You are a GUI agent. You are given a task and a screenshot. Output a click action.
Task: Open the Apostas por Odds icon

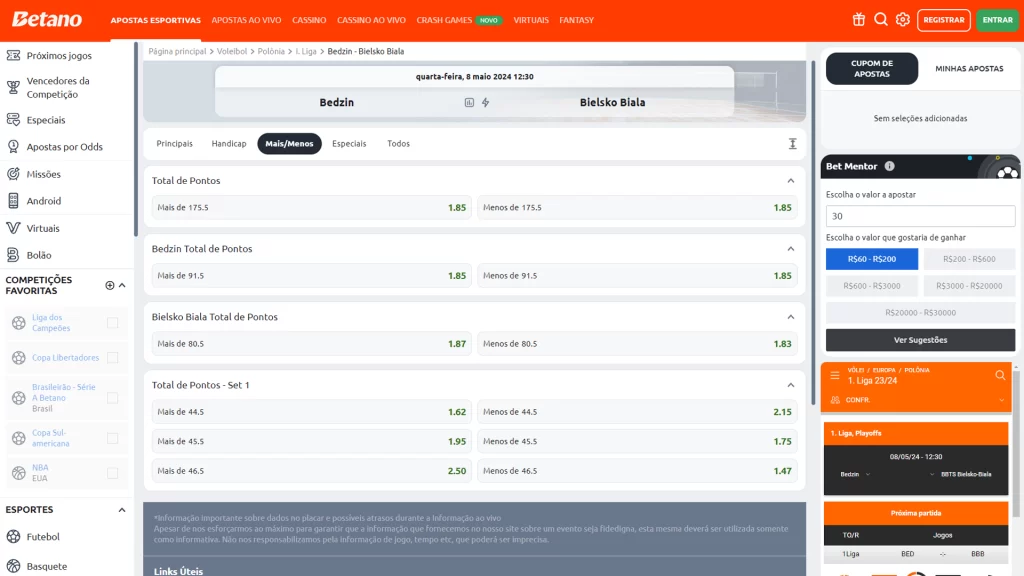tap(13, 146)
